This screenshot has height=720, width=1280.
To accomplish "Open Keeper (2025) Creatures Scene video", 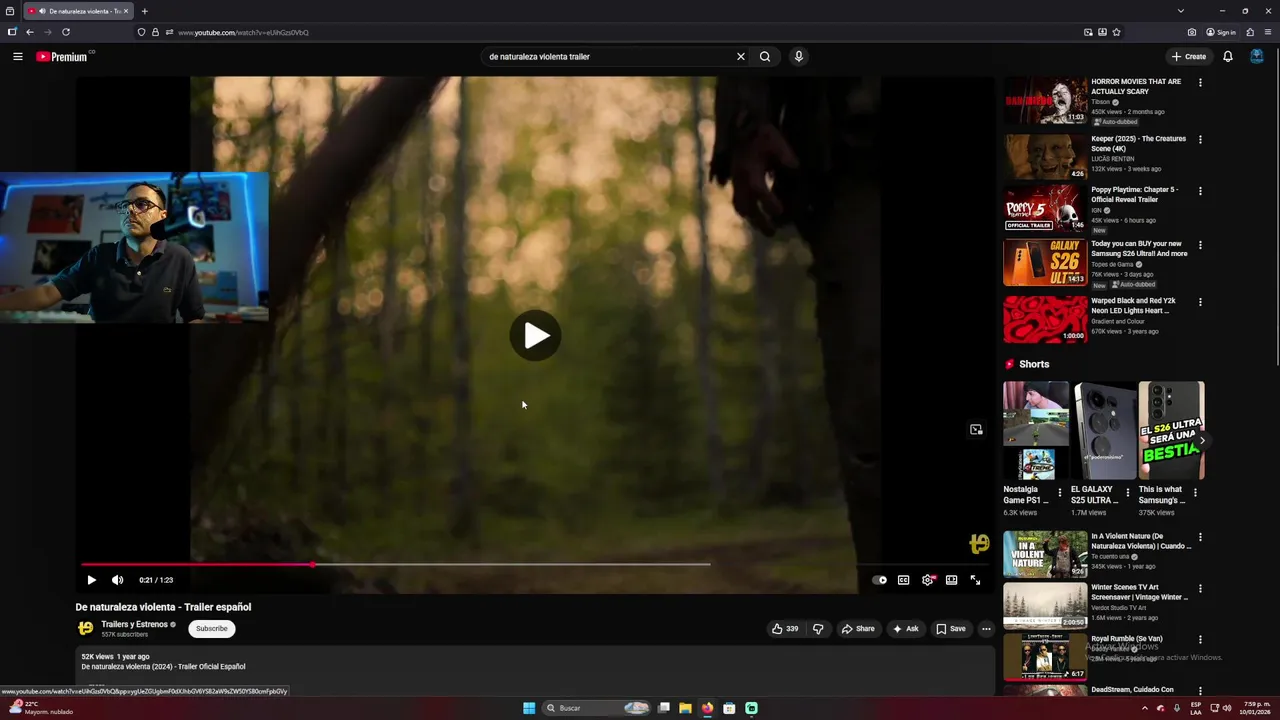I will point(1045,157).
